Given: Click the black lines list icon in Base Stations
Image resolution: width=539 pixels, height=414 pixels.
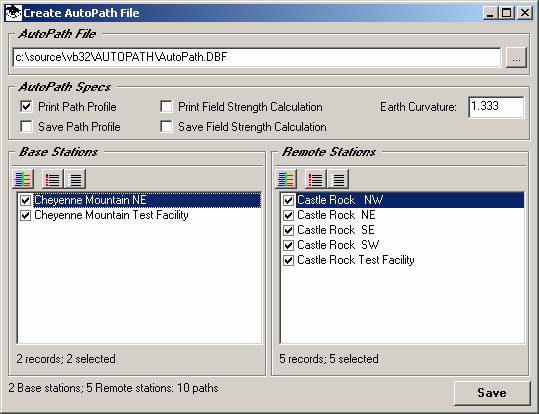Looking at the screenshot, I should click(x=75, y=179).
